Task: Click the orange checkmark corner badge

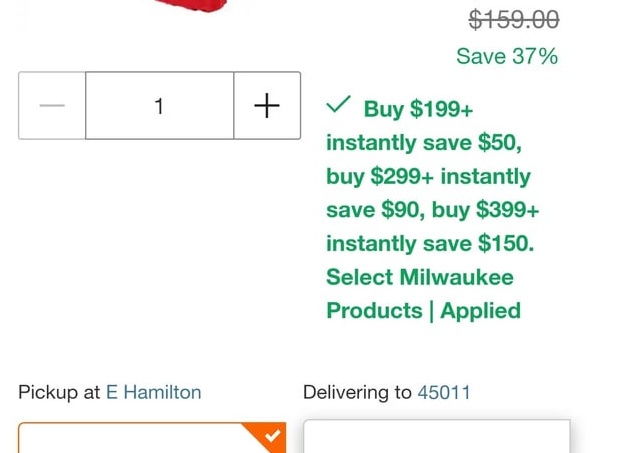Action: [x=269, y=437]
